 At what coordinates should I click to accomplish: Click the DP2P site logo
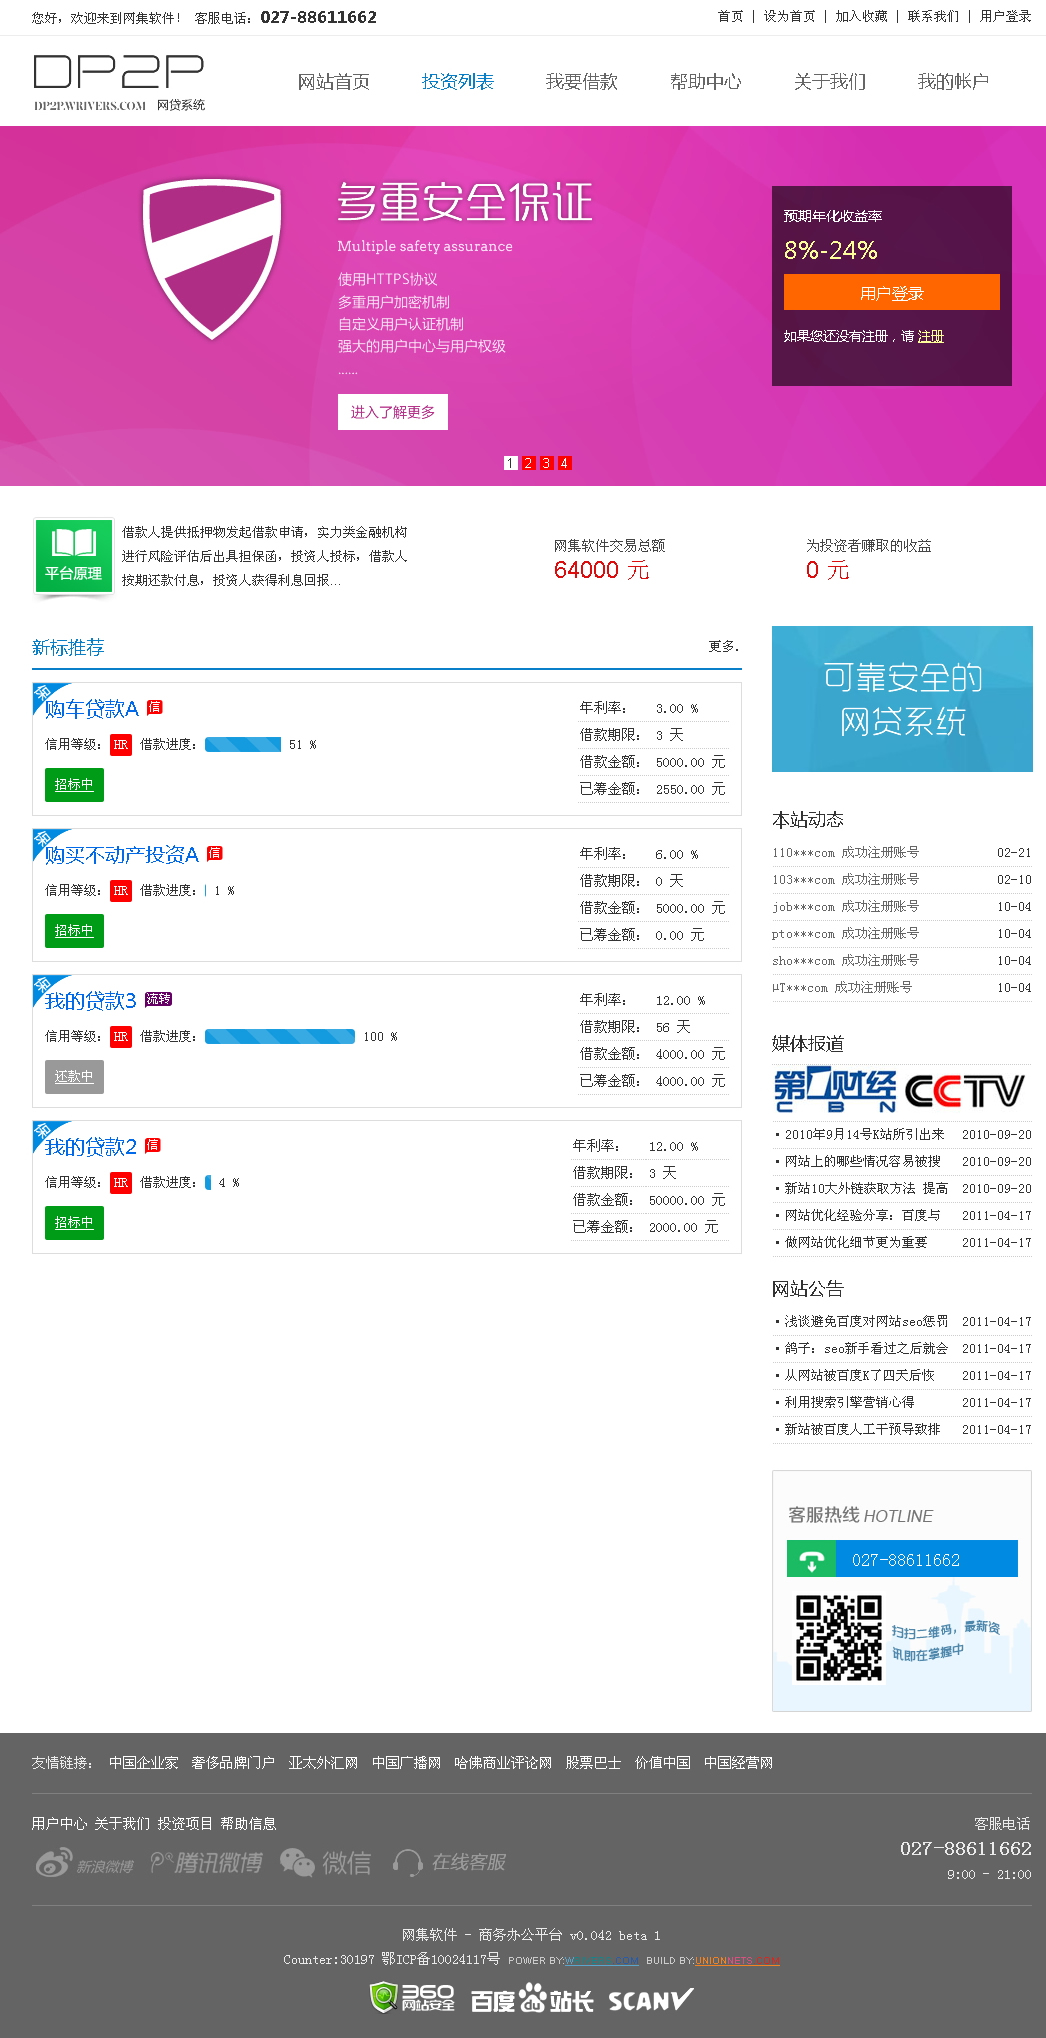point(119,83)
